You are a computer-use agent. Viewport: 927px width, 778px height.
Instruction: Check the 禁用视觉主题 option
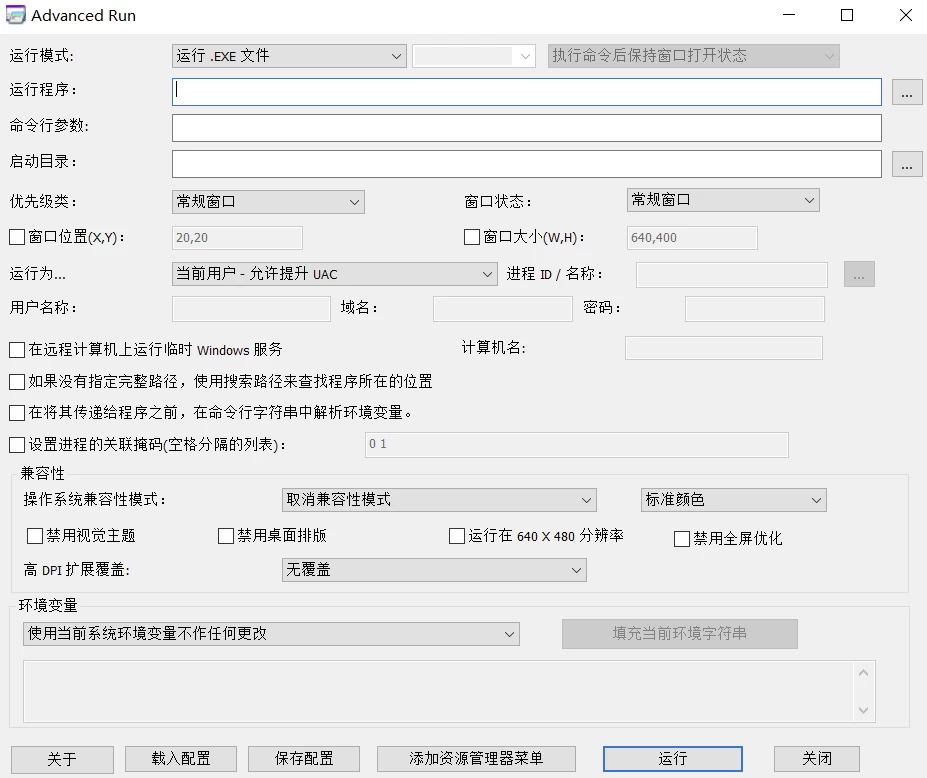click(35, 536)
